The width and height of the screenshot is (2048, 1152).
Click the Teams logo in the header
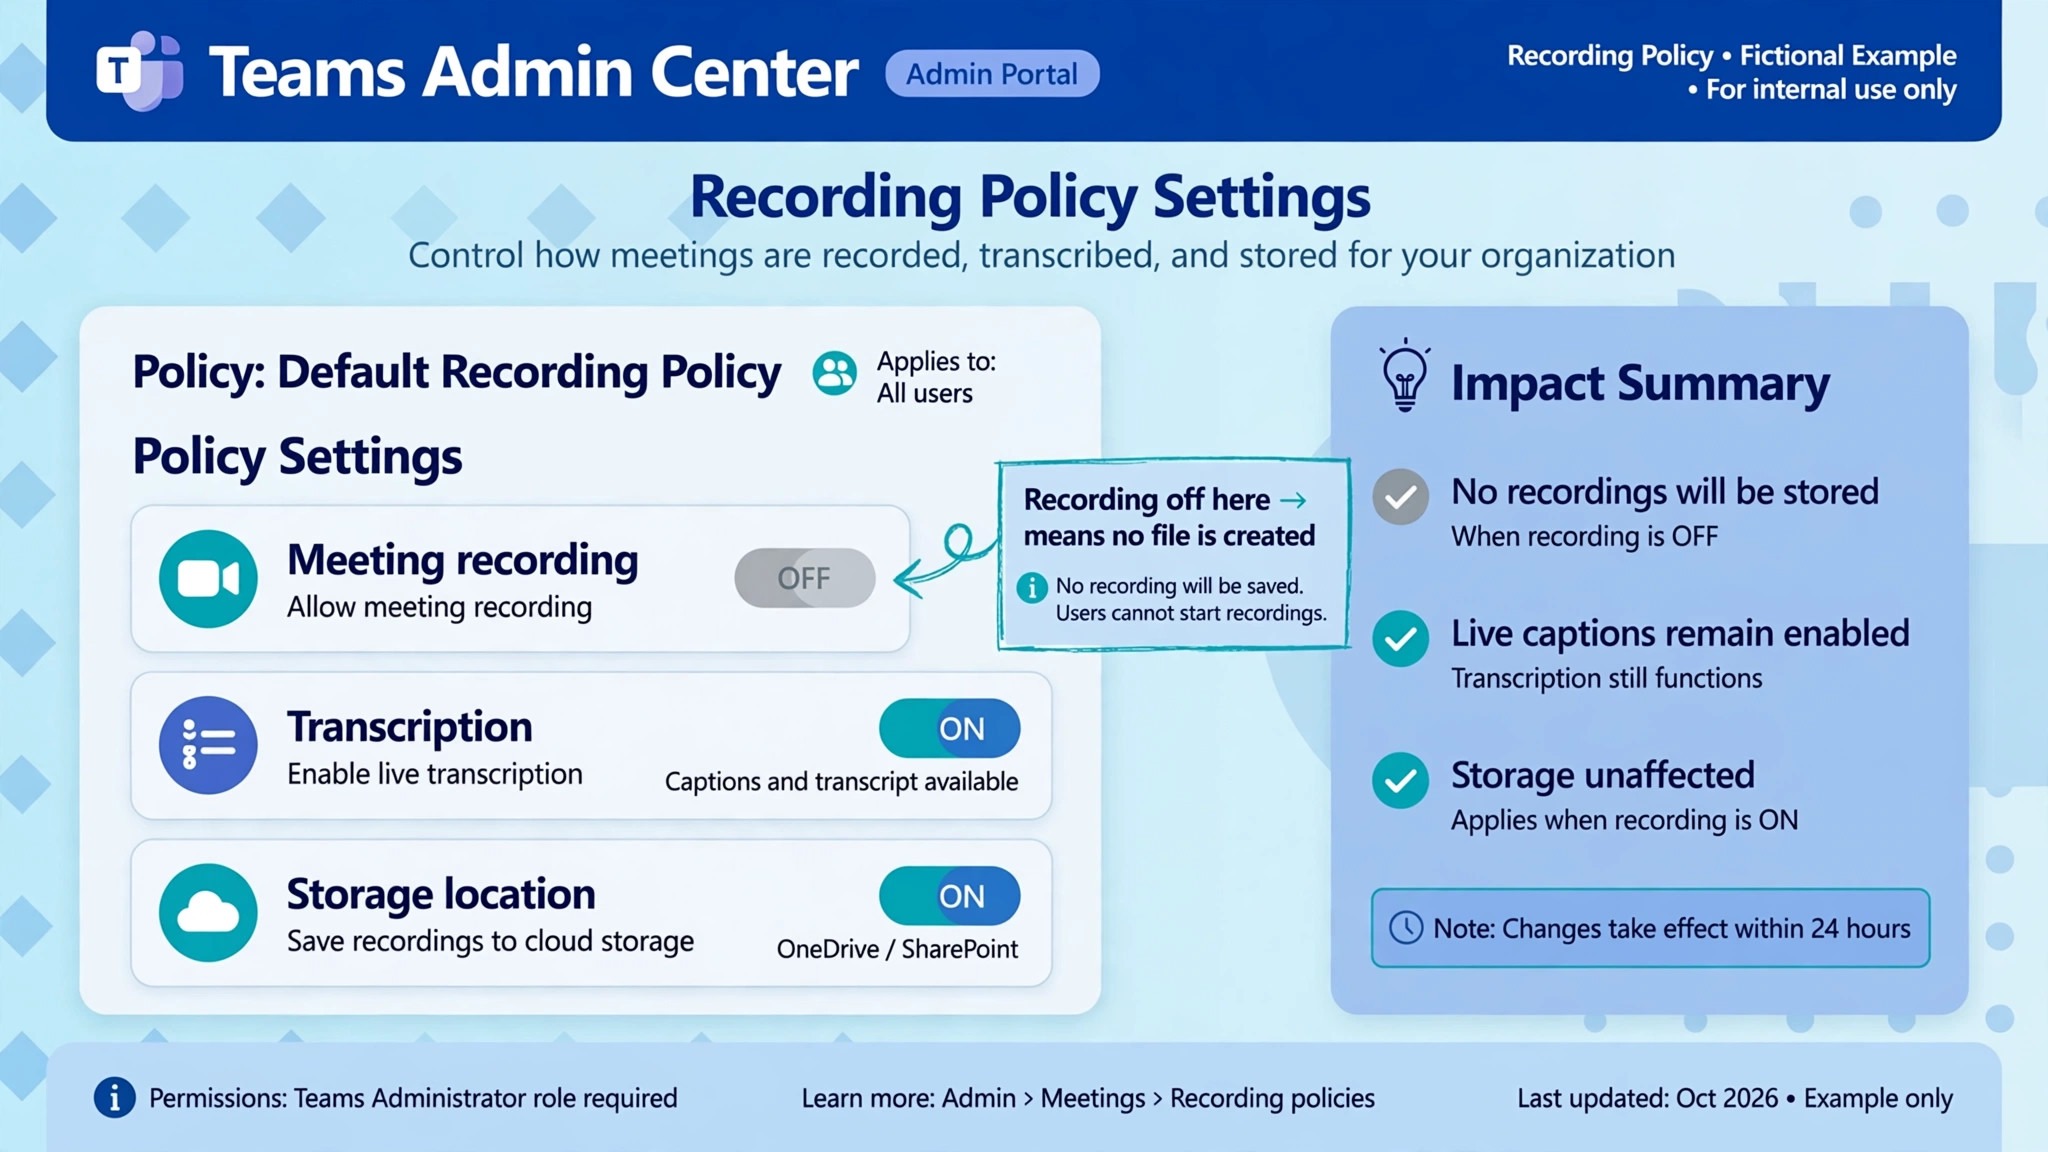[140, 71]
